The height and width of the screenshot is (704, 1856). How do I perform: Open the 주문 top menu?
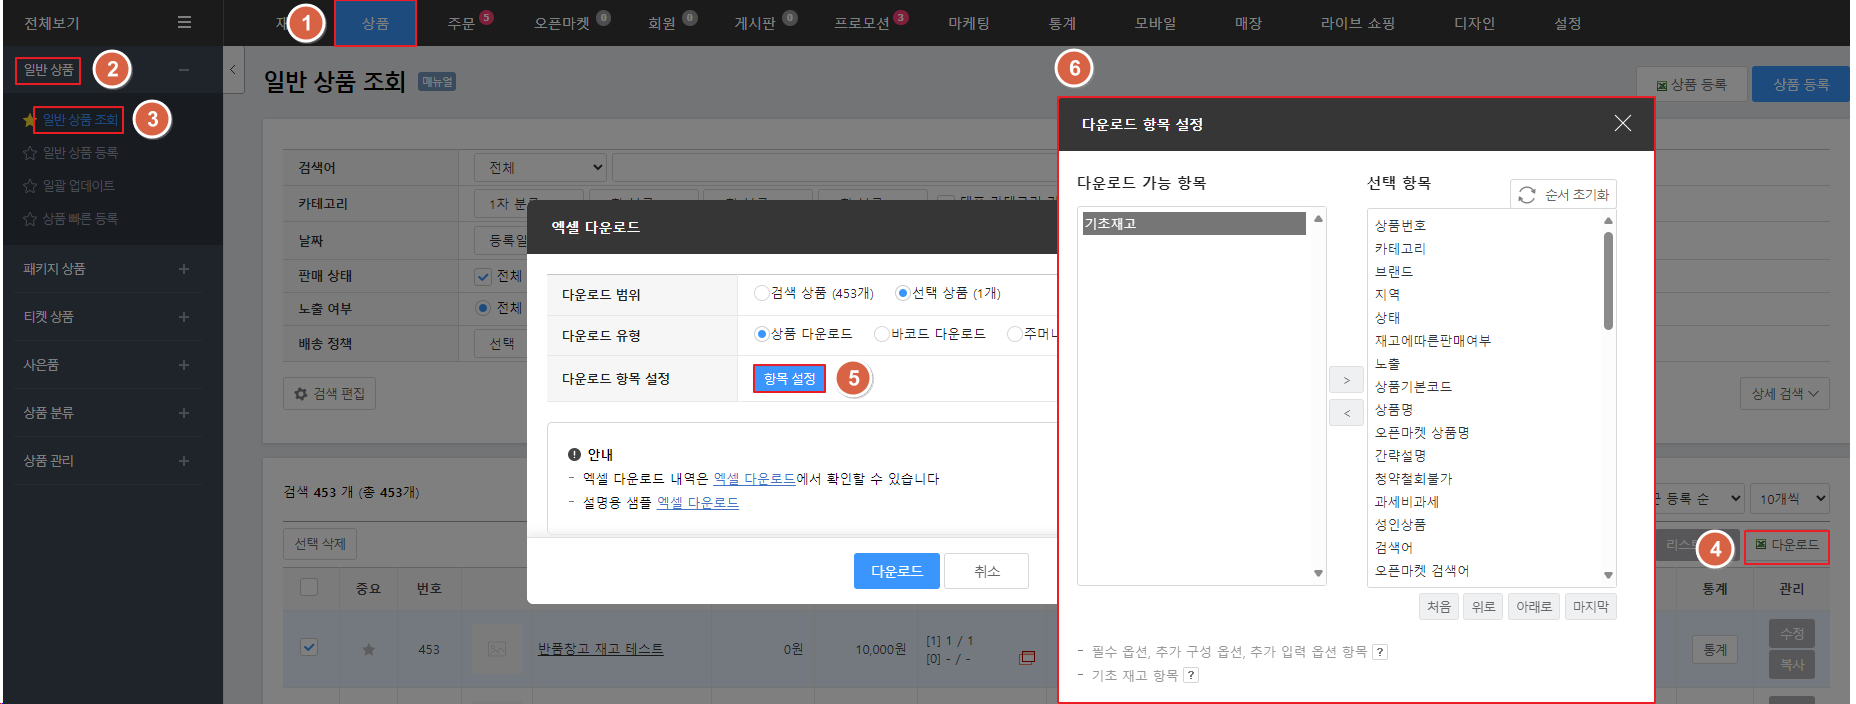(461, 23)
